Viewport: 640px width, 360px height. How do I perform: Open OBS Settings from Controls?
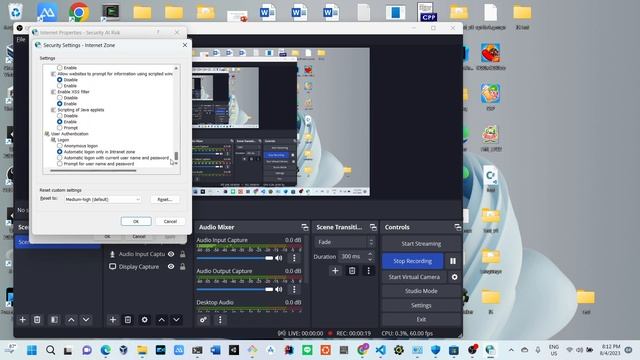[421, 305]
